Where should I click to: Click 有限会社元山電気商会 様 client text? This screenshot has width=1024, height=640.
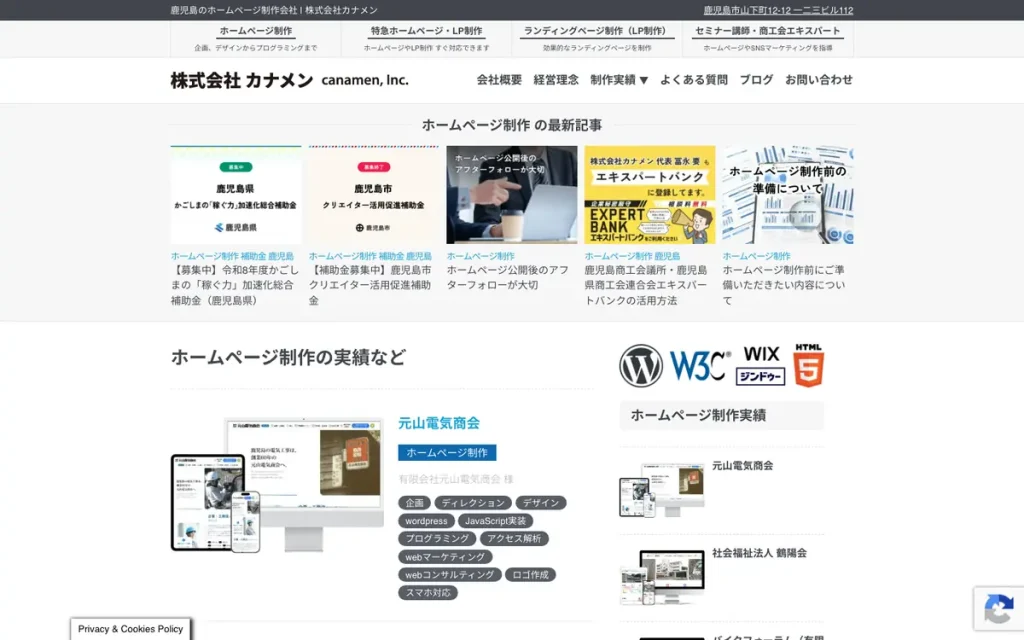click(x=456, y=479)
